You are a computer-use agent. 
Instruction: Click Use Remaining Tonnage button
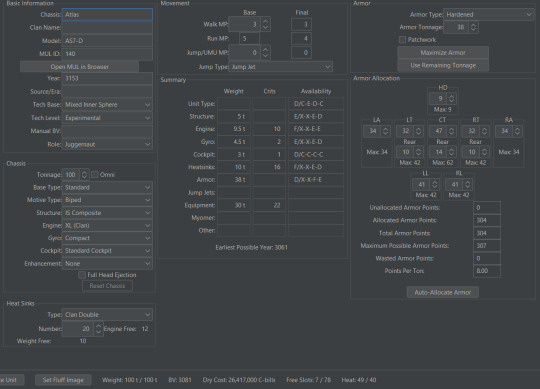pos(443,65)
